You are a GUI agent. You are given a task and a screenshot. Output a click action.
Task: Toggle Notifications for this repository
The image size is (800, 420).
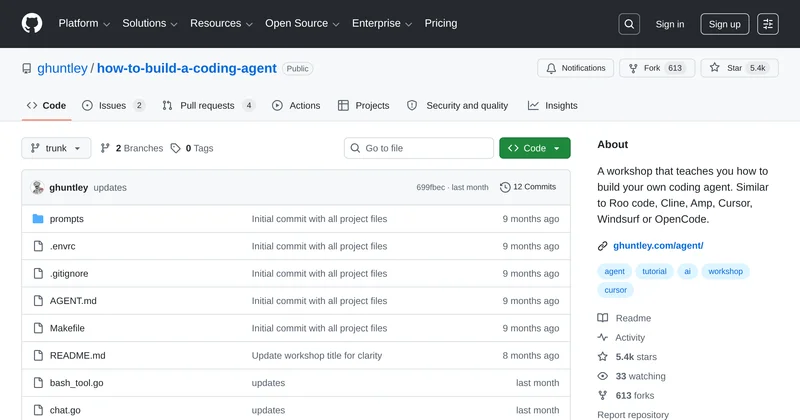tap(576, 68)
